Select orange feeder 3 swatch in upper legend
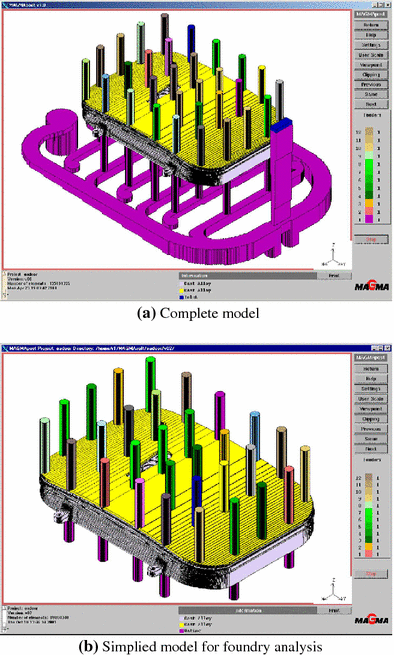The width and height of the screenshot is (394, 655). point(369,203)
